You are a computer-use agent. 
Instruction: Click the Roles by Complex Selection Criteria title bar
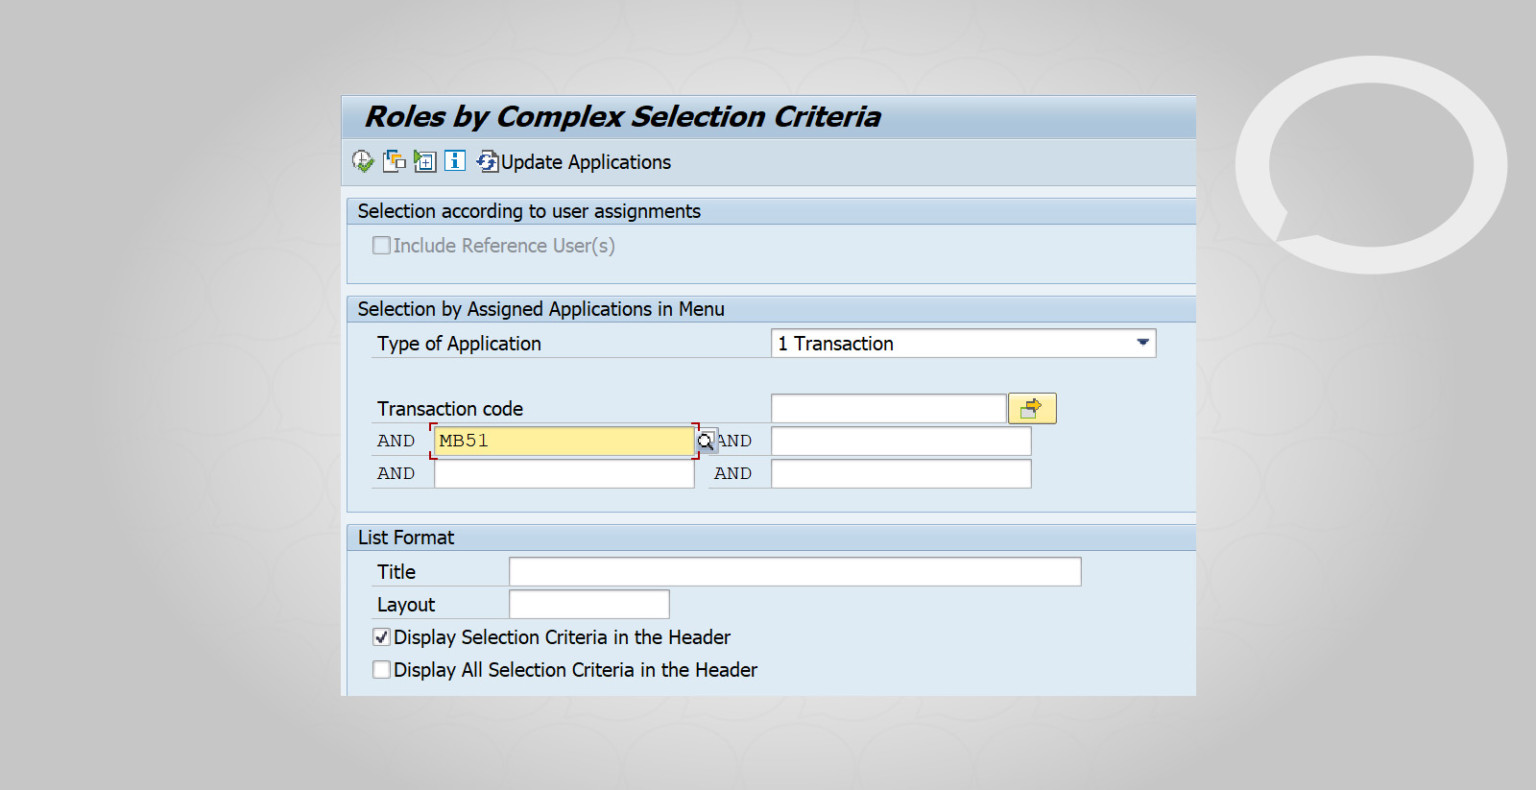coord(623,117)
